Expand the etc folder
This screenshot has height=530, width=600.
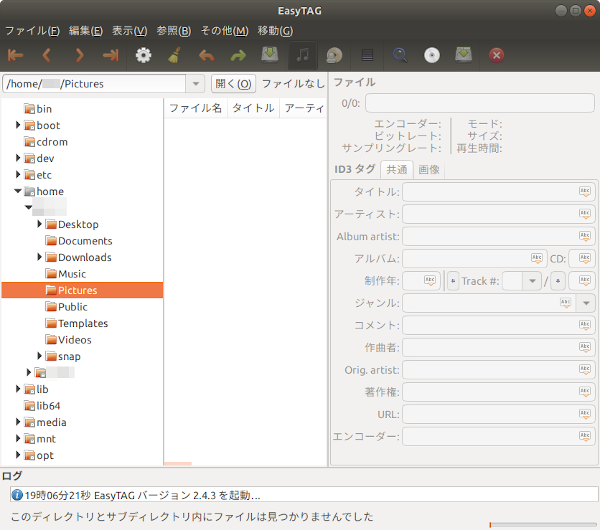click(18, 174)
